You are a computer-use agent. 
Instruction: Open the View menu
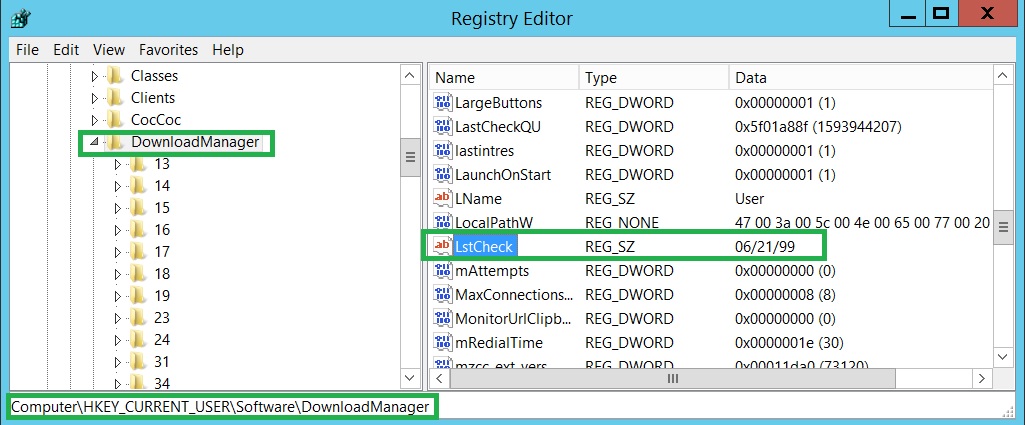tap(109, 50)
